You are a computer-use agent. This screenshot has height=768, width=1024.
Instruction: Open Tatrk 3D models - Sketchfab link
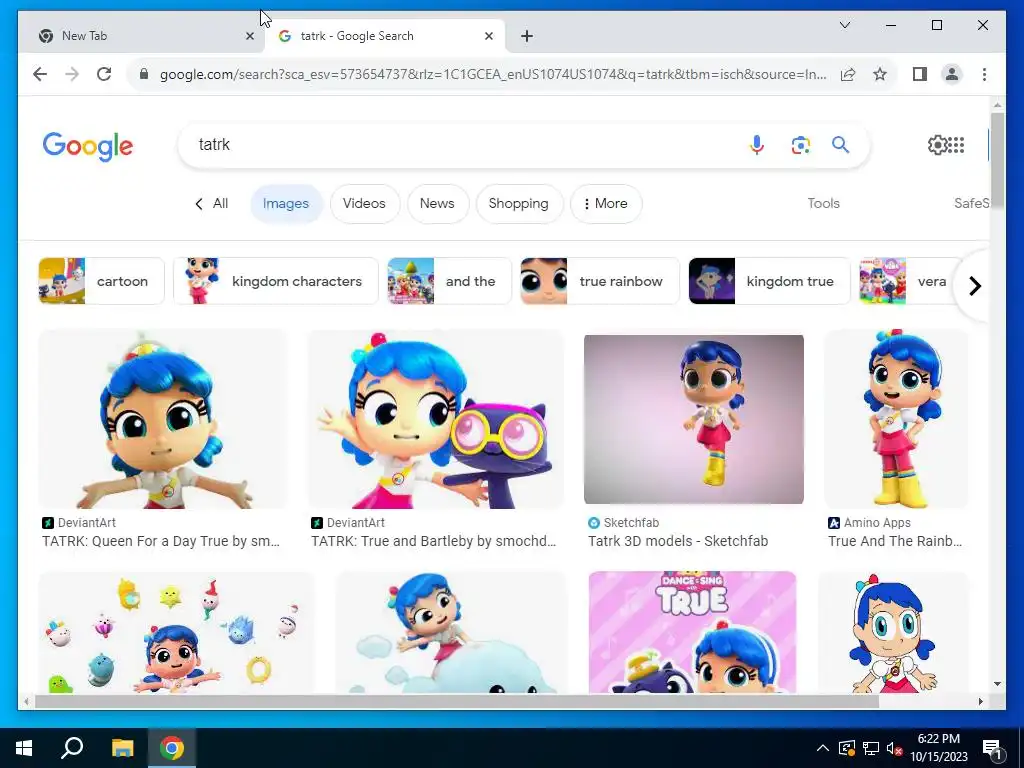678,541
